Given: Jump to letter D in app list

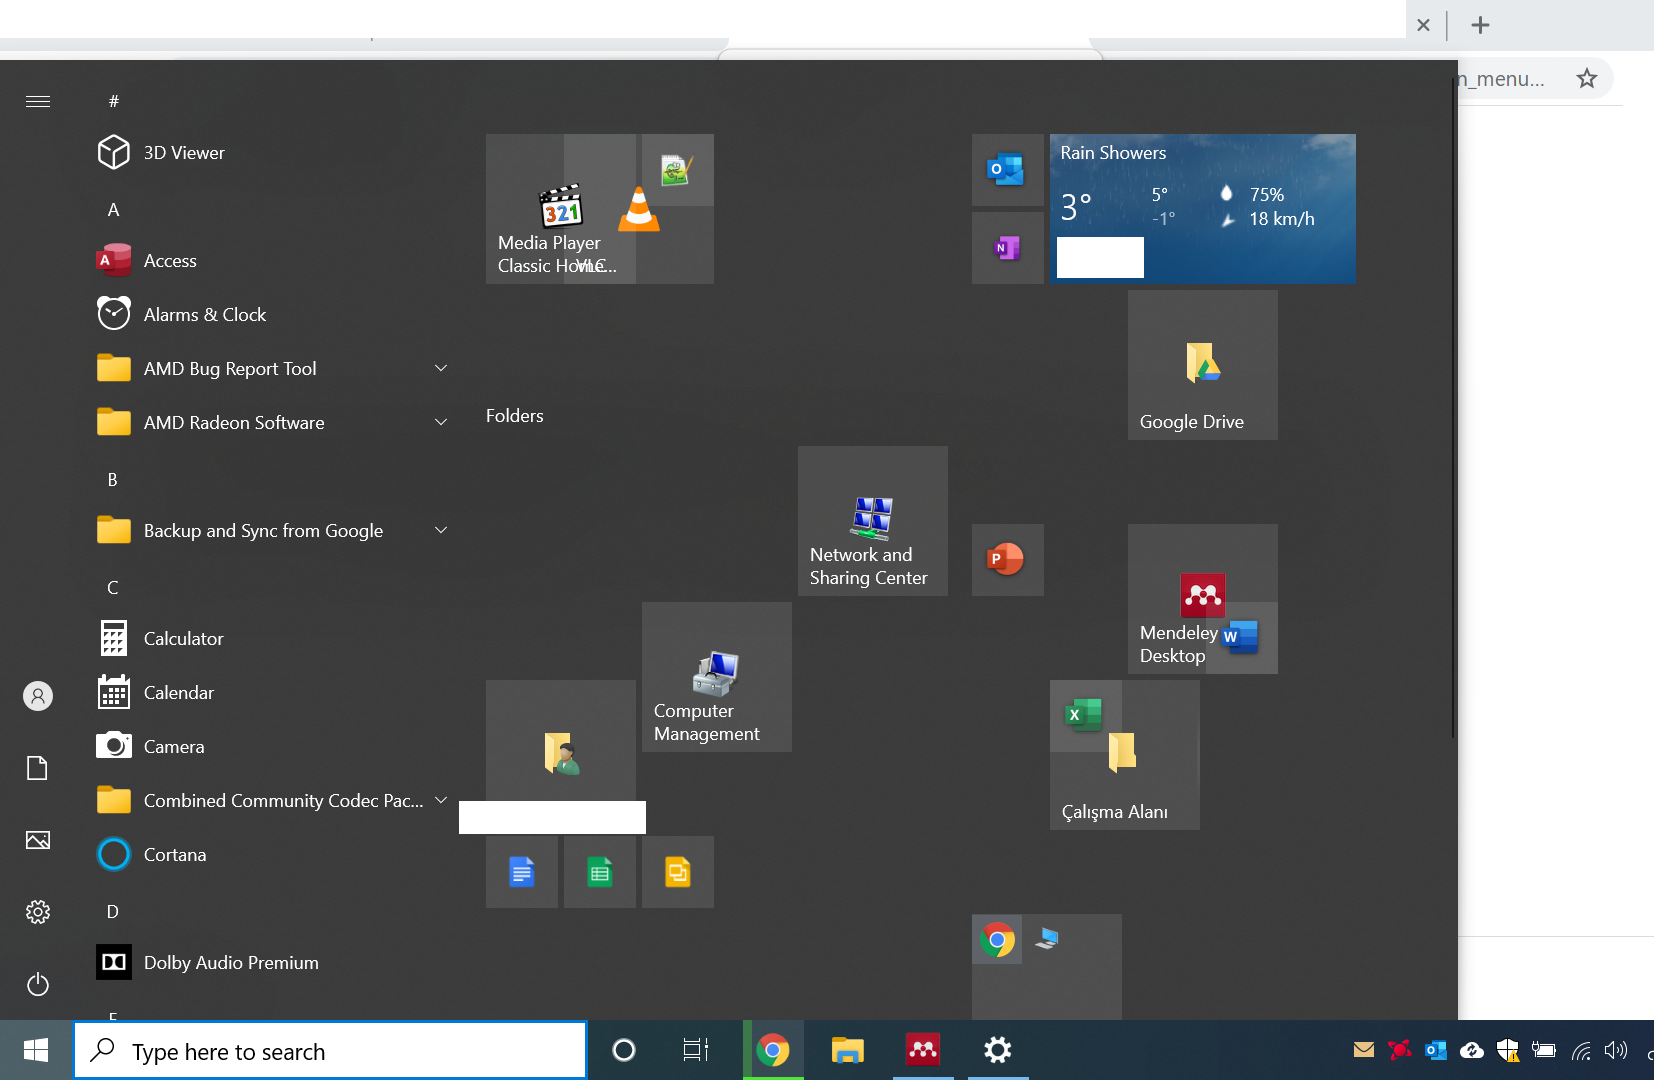Looking at the screenshot, I should pos(113,912).
